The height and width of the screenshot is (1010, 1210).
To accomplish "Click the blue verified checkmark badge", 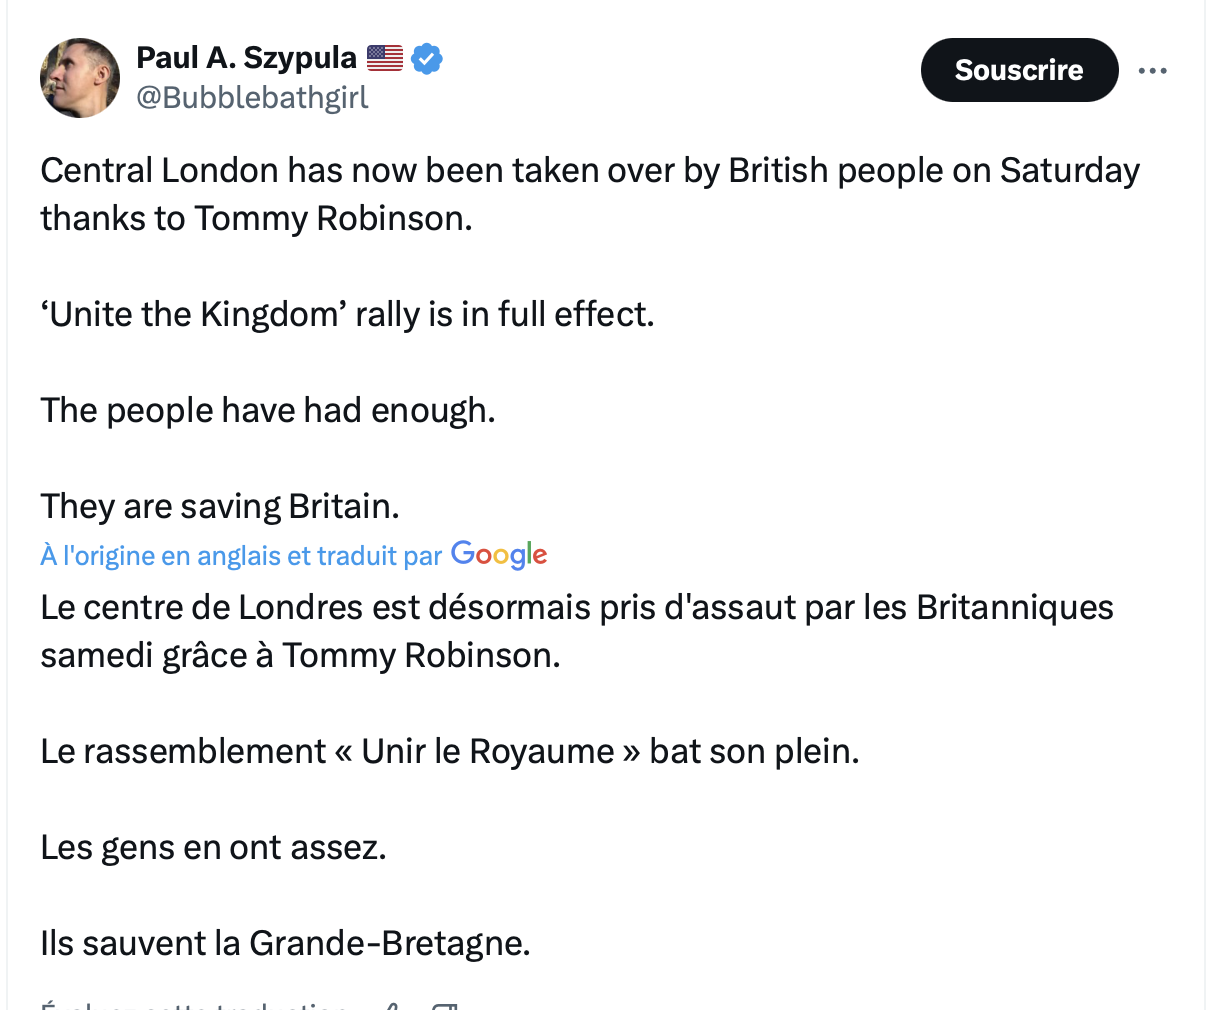I will click(x=427, y=59).
